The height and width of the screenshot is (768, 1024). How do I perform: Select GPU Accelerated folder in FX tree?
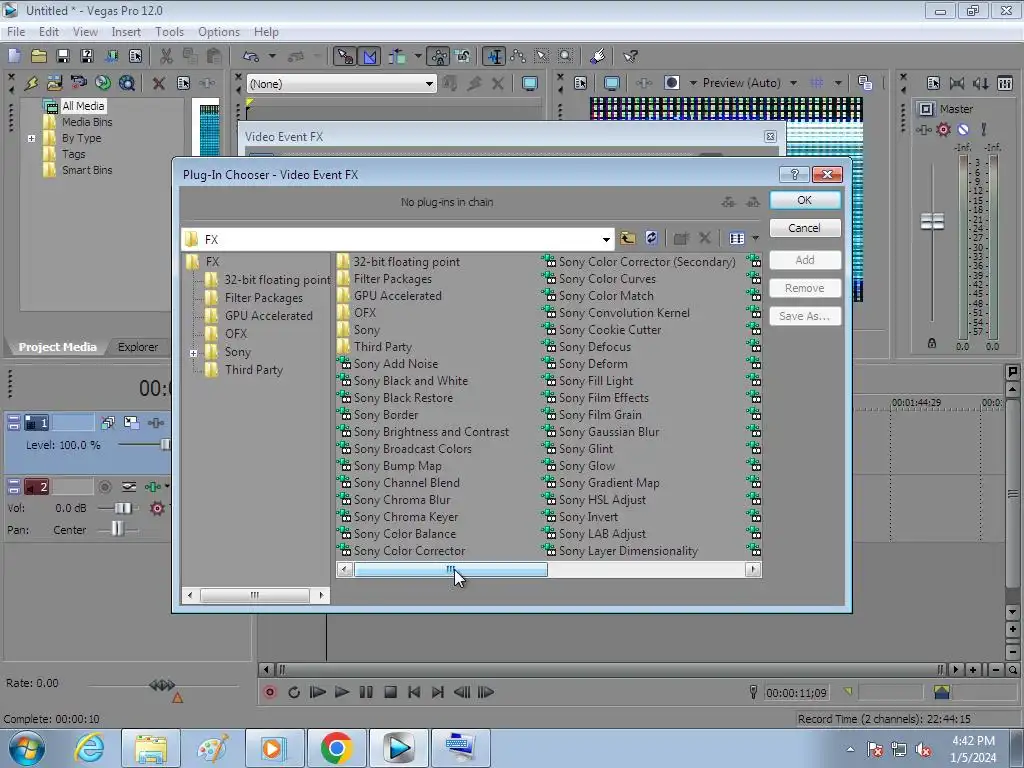click(x=268, y=315)
